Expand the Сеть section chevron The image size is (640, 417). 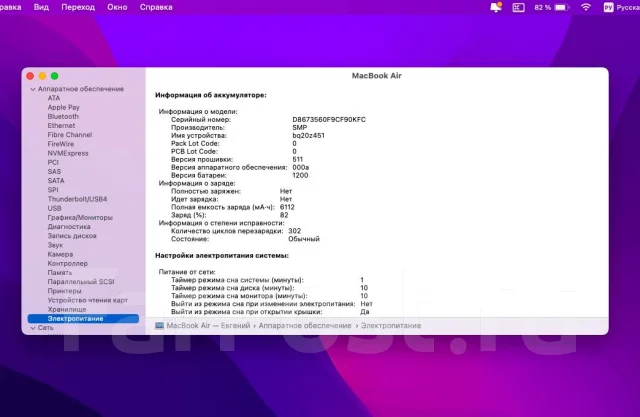tap(33, 328)
